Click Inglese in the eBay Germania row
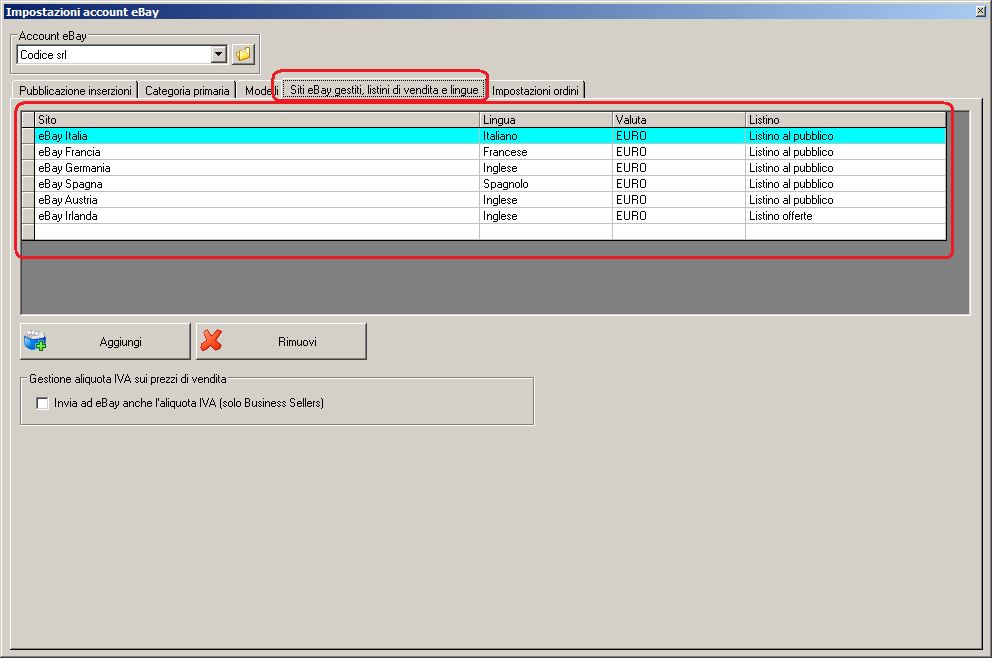This screenshot has width=992, height=658. (x=546, y=168)
